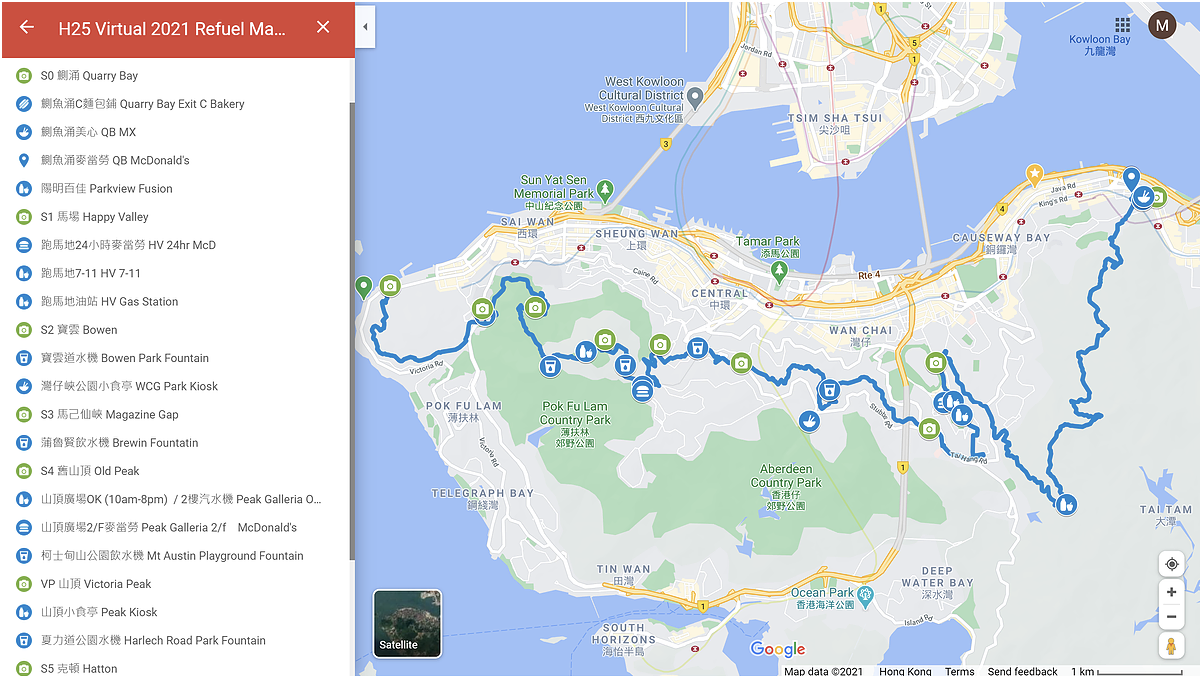This screenshot has height=676, width=1200.
Task: Click the side panel list scrollbar
Action: [351, 330]
